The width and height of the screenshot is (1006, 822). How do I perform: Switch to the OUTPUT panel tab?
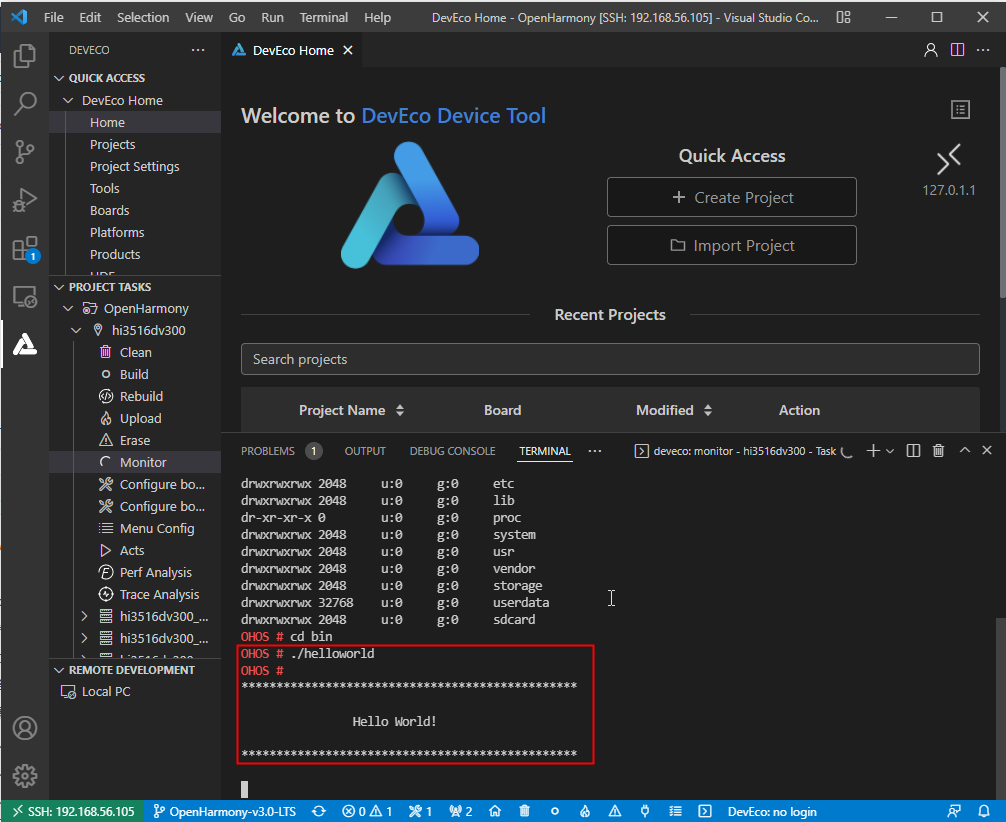365,451
